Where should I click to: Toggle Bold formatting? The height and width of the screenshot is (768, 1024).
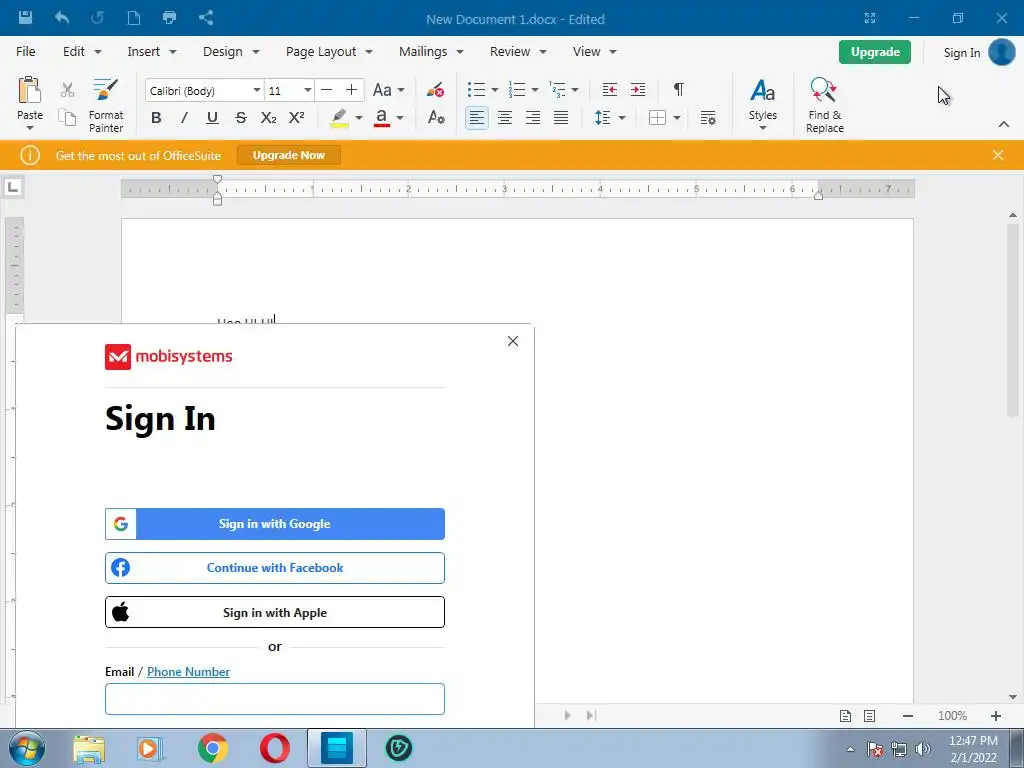point(156,118)
